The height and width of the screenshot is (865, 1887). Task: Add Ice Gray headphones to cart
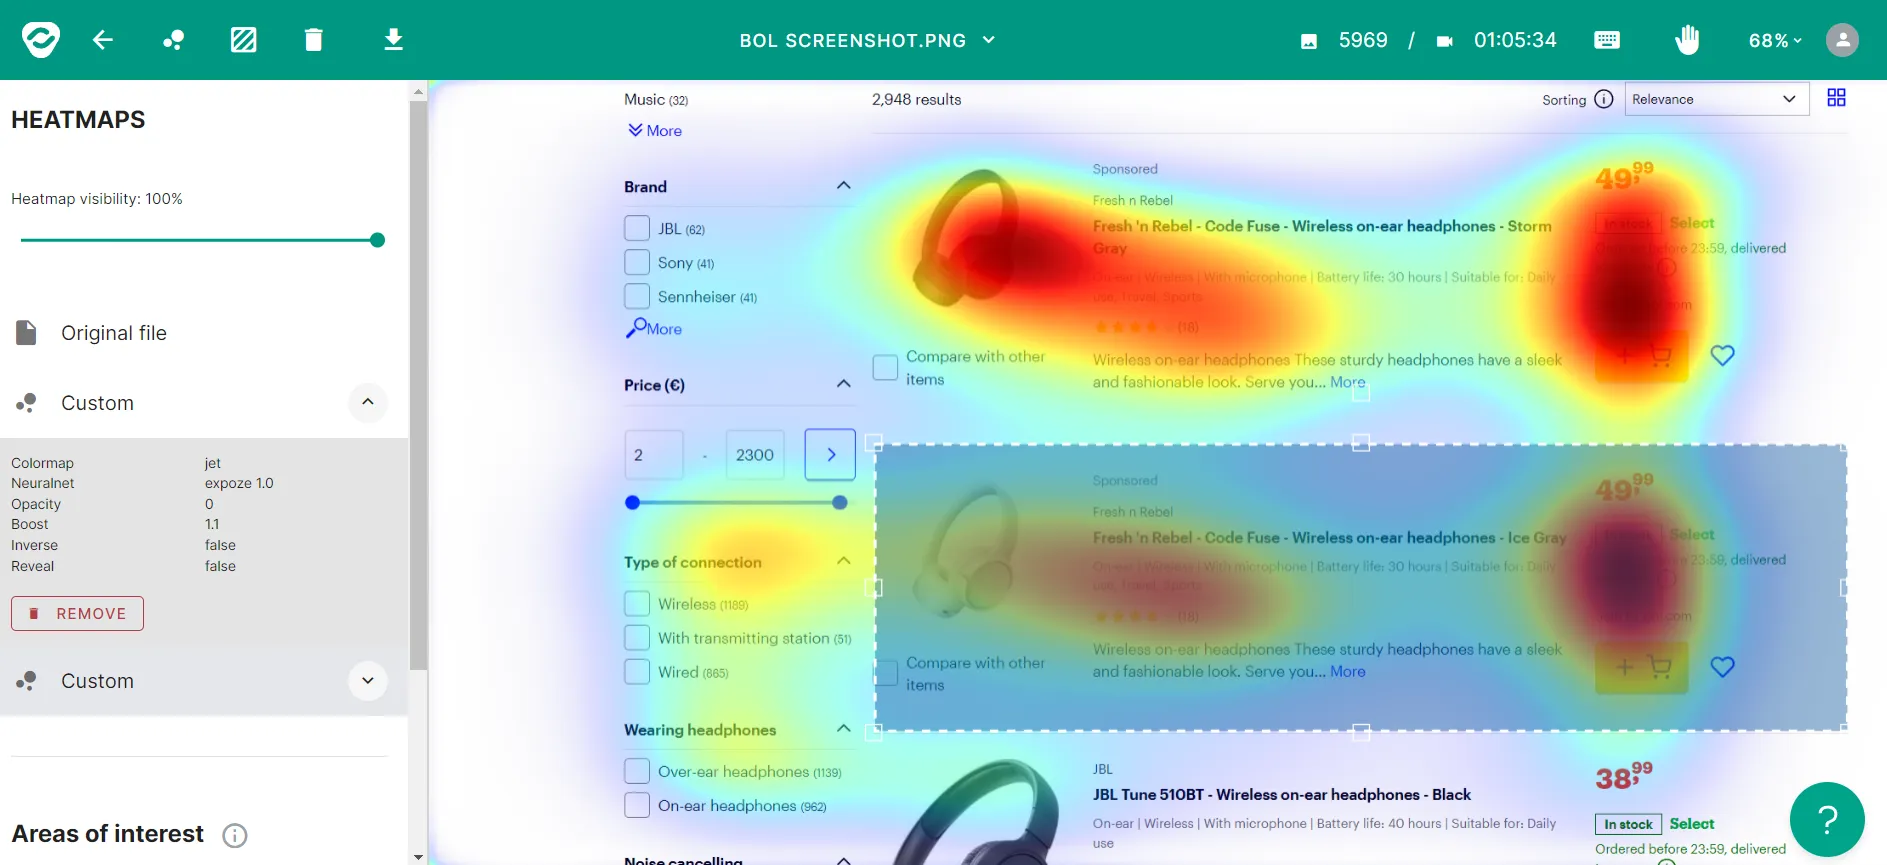click(x=1641, y=667)
